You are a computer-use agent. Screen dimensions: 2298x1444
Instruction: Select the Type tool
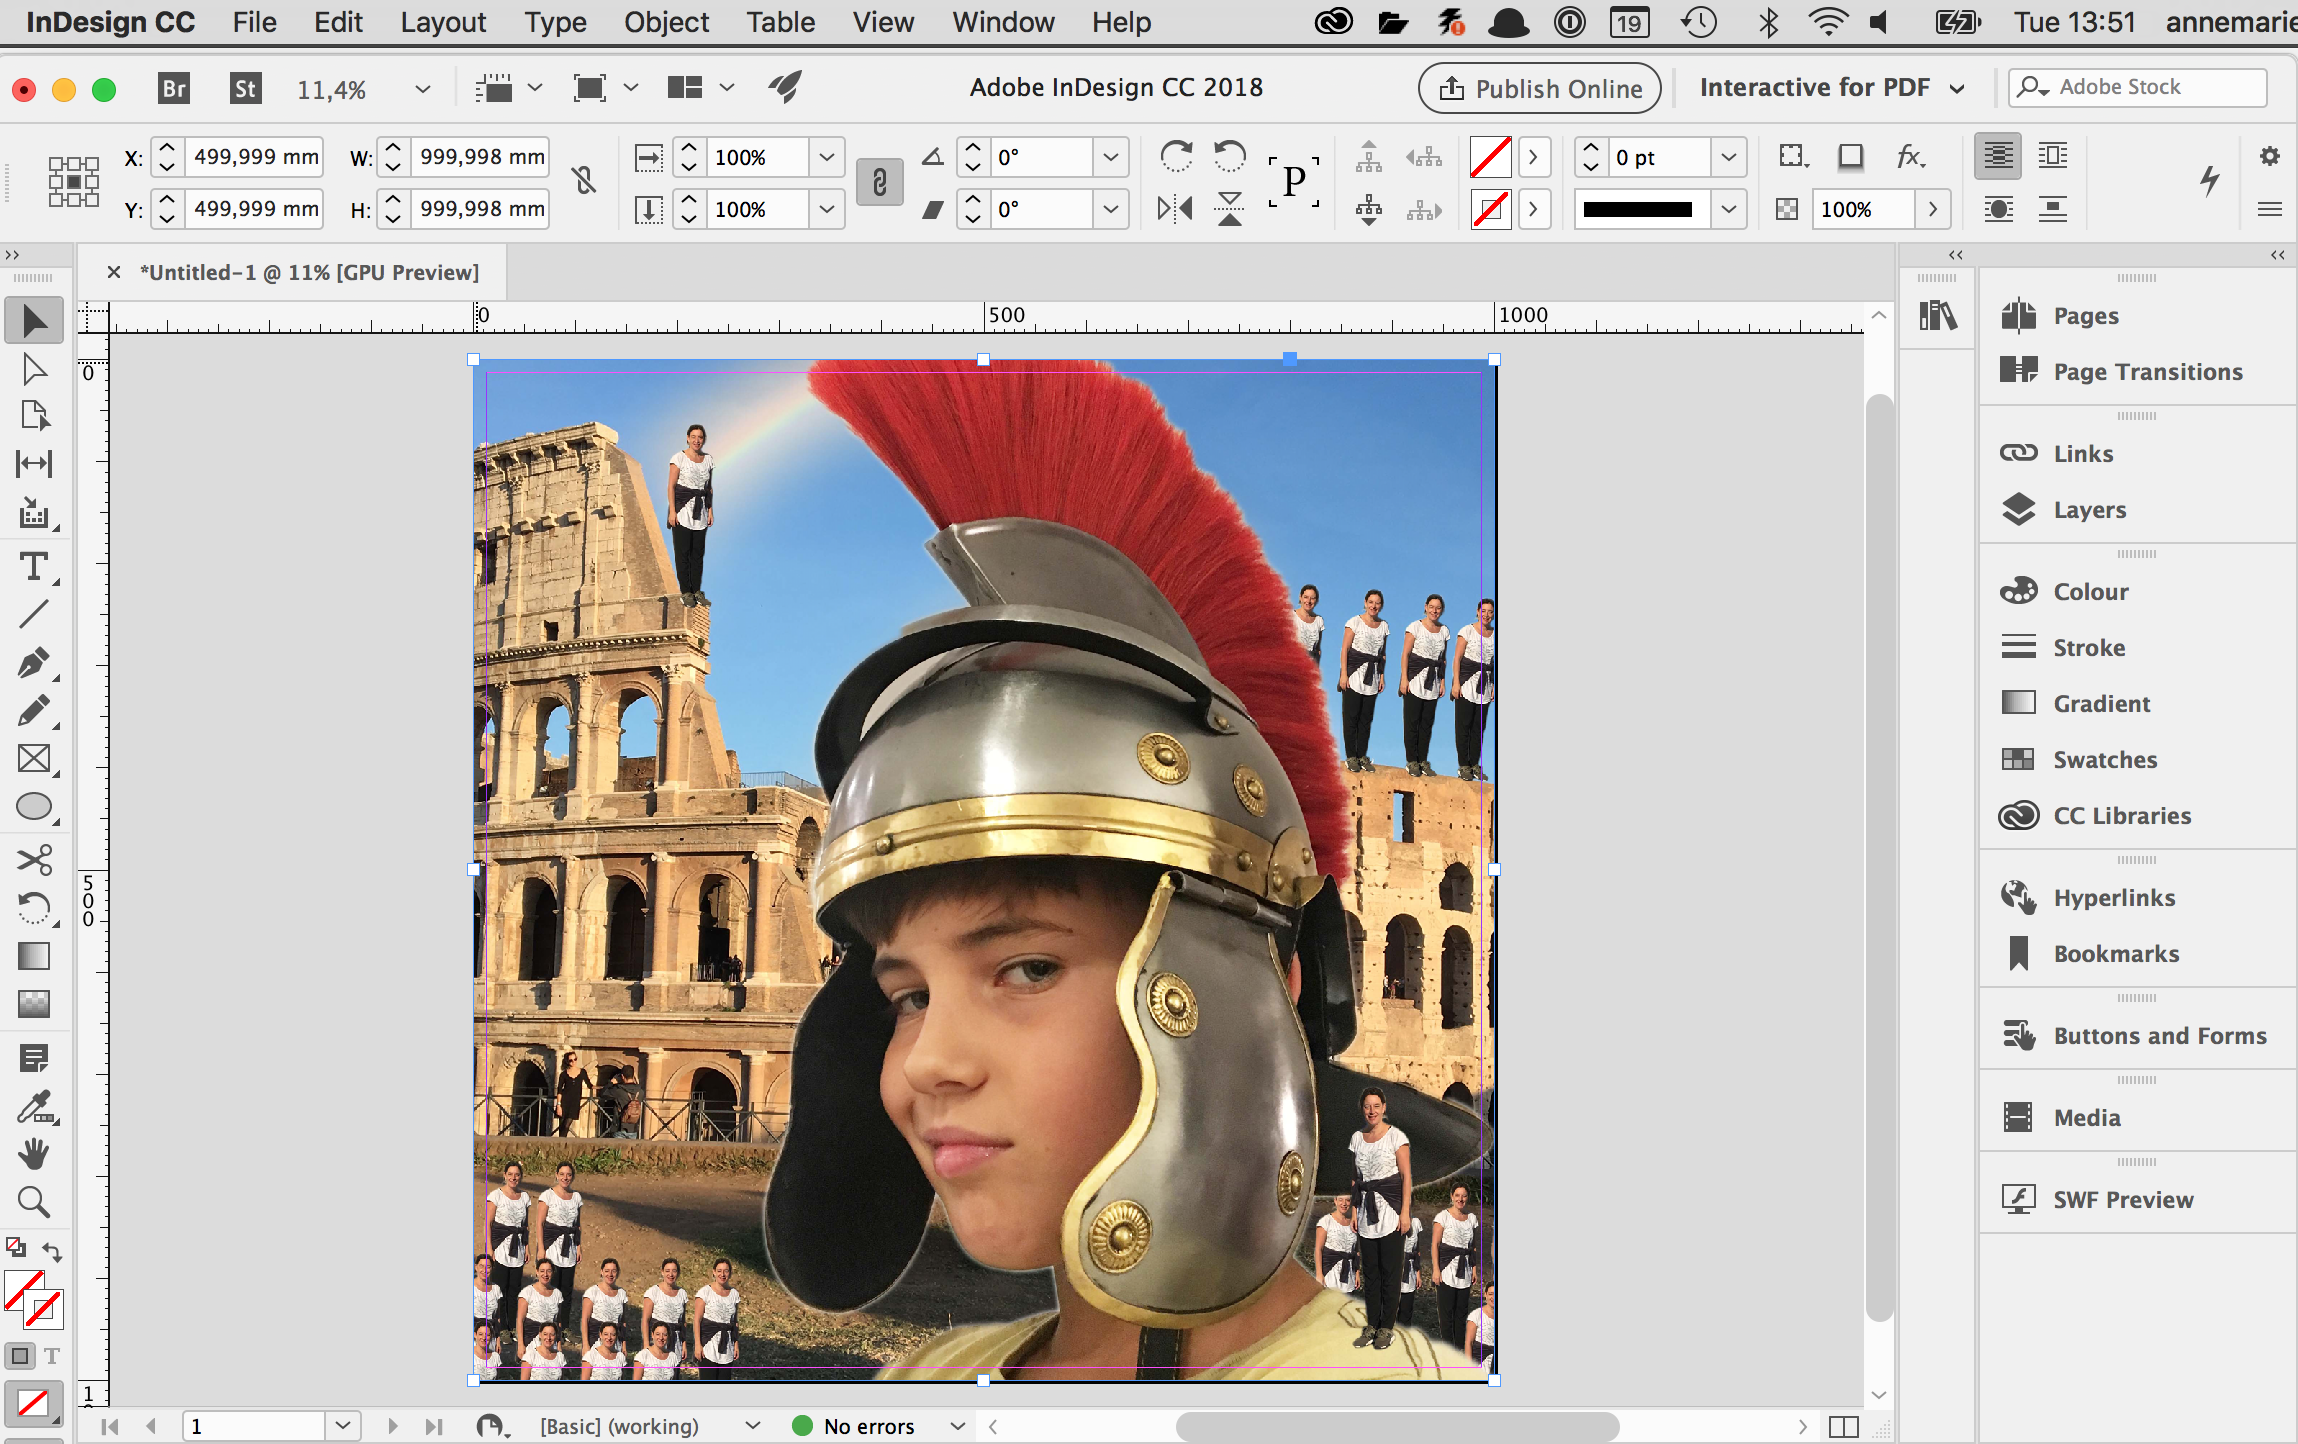tap(34, 567)
